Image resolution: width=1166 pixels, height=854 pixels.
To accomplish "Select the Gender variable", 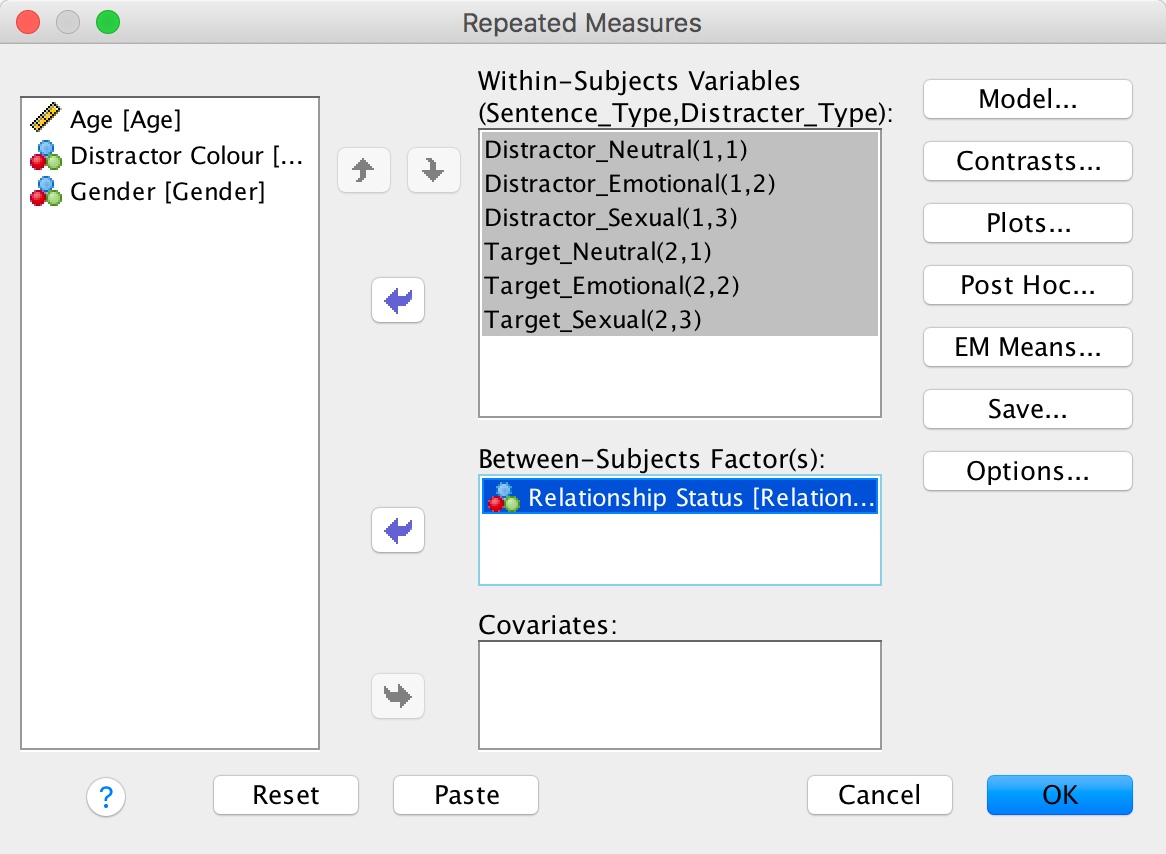I will (166, 192).
